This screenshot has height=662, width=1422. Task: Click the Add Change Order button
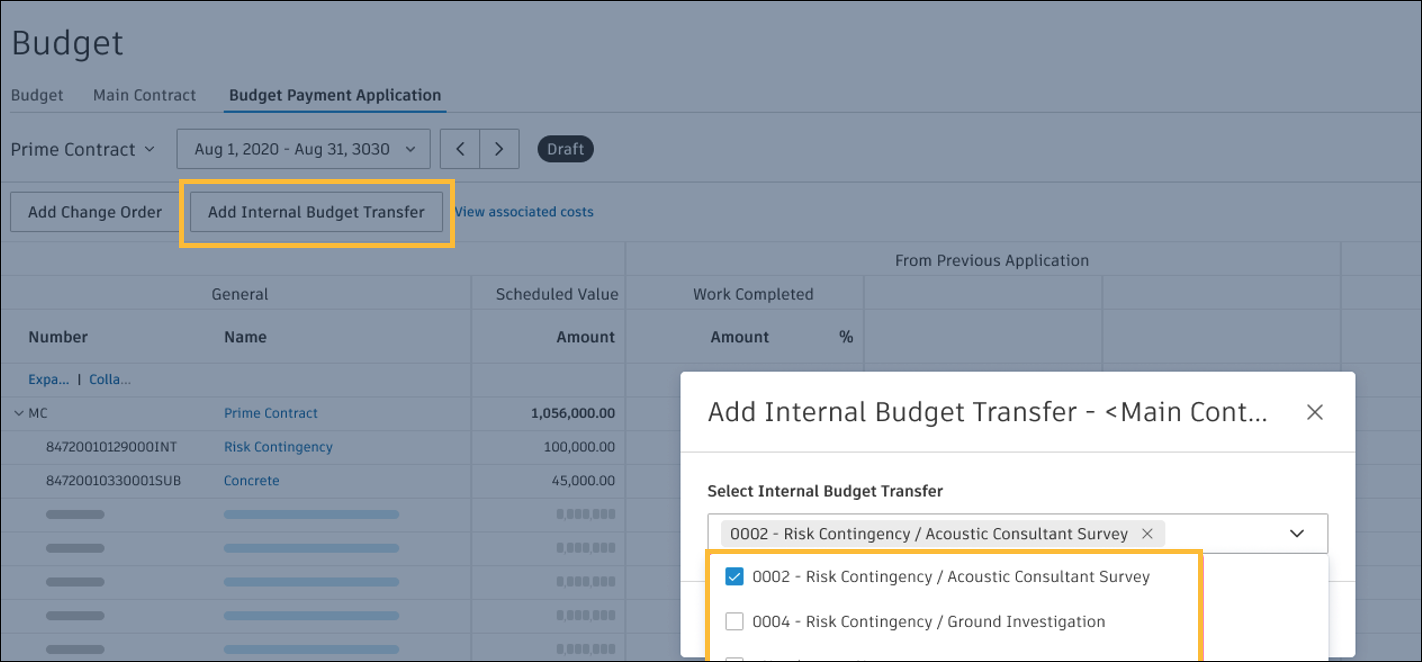tap(95, 212)
